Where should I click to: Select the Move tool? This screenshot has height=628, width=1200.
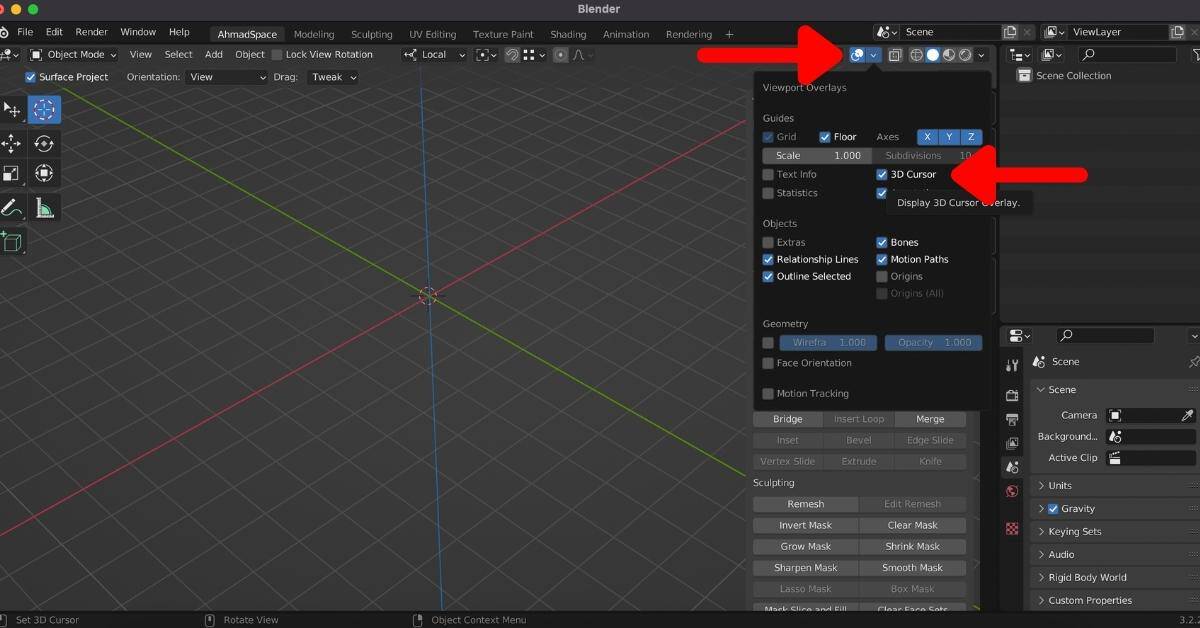(x=12, y=143)
